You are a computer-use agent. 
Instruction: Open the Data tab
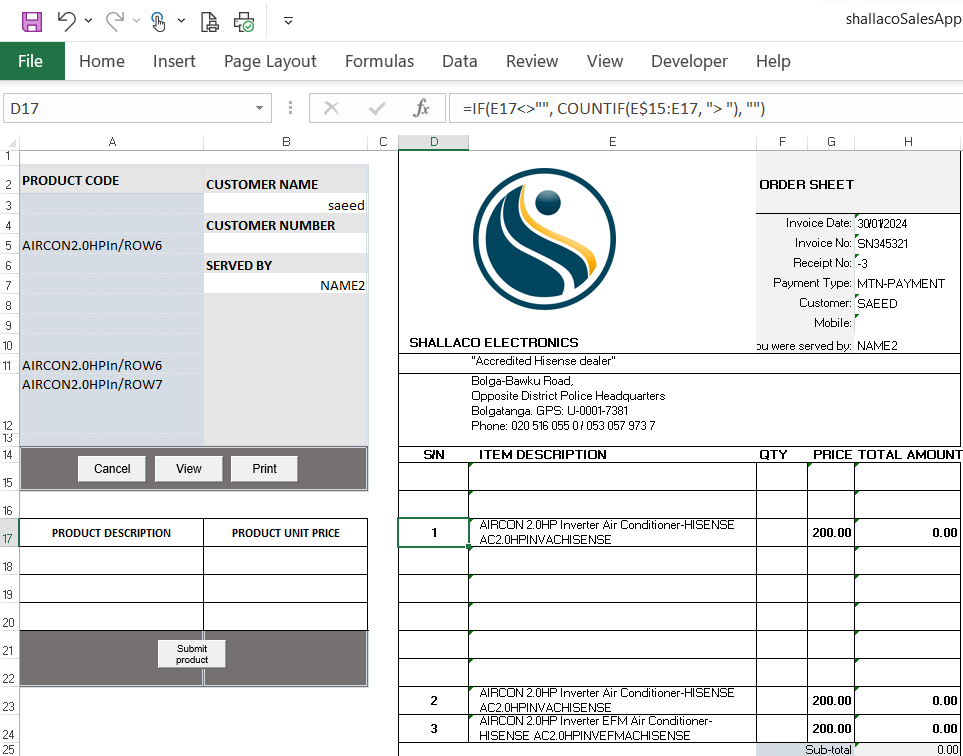[460, 61]
